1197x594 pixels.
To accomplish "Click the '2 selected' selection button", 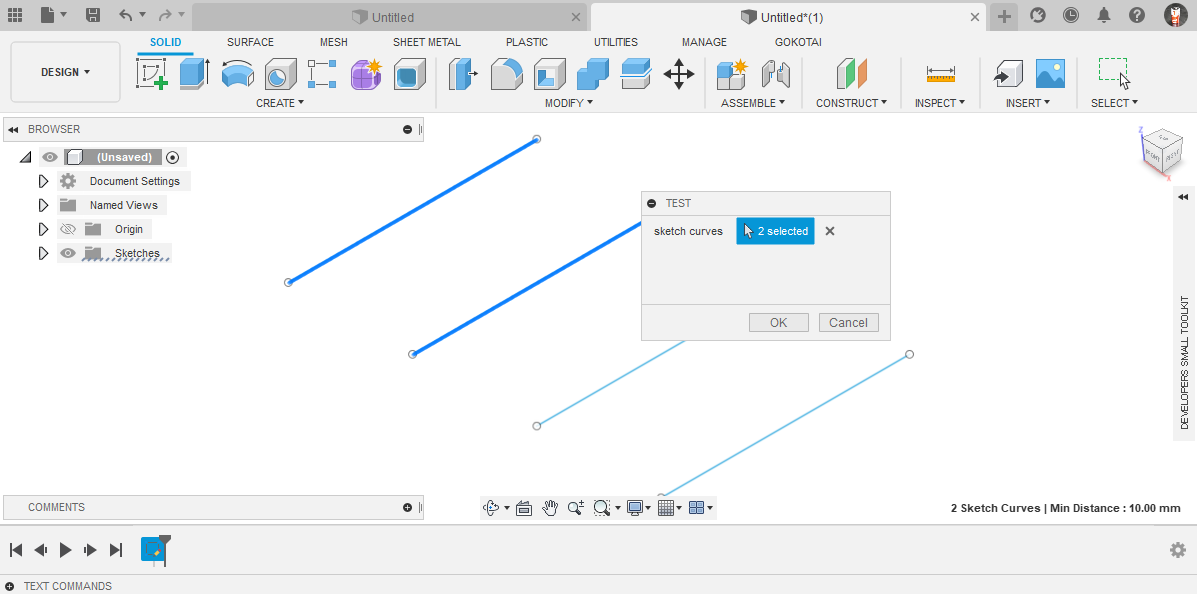I will click(776, 231).
